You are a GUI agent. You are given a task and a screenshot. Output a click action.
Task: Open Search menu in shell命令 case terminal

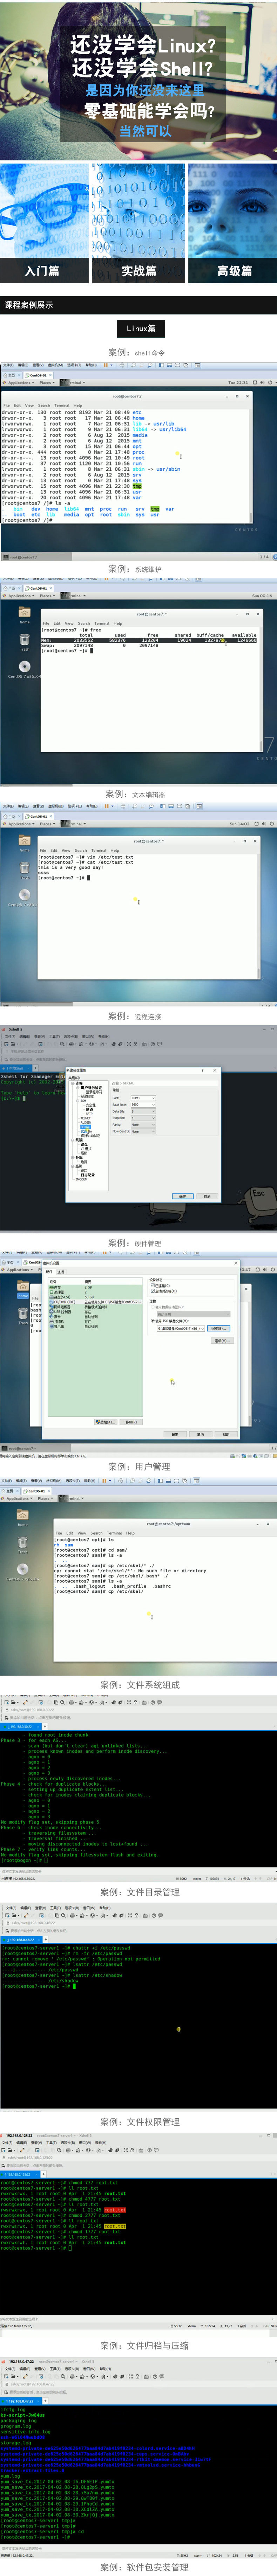(44, 406)
